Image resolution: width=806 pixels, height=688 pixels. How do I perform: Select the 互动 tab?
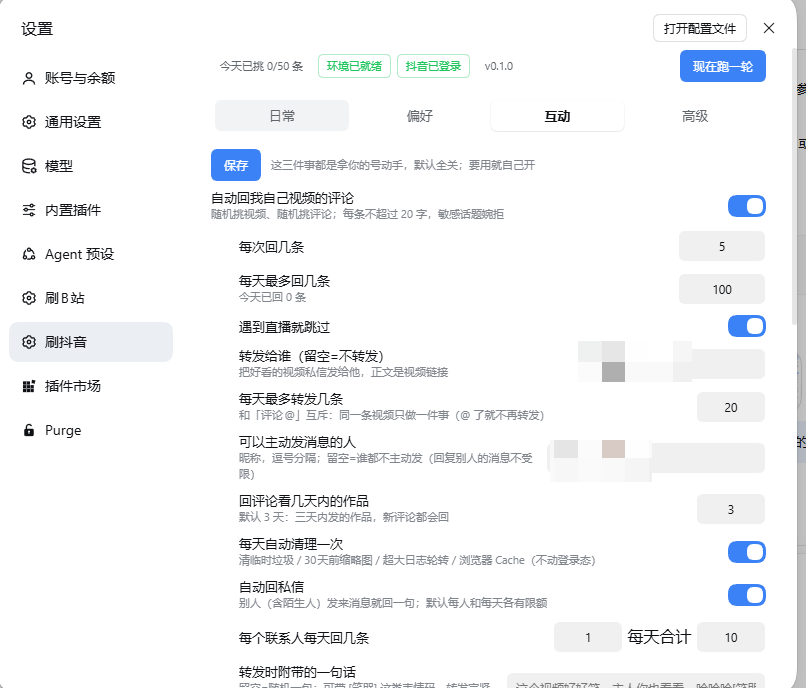coord(557,116)
